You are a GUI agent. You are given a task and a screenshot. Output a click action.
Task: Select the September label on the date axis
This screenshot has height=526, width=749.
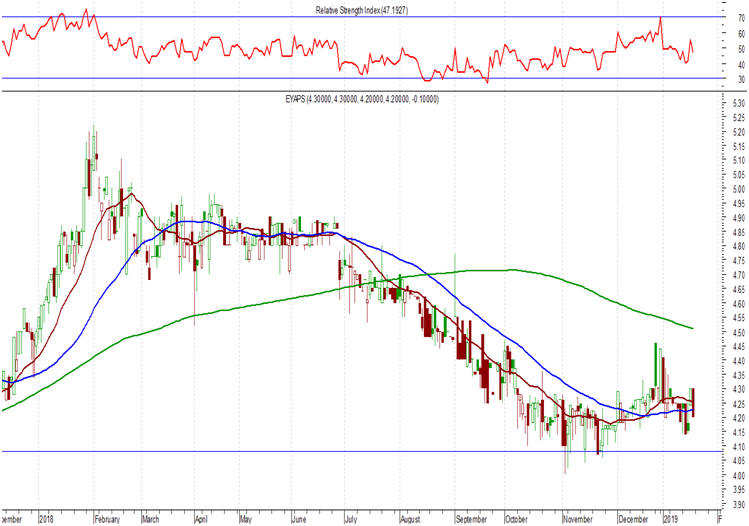coord(471,519)
